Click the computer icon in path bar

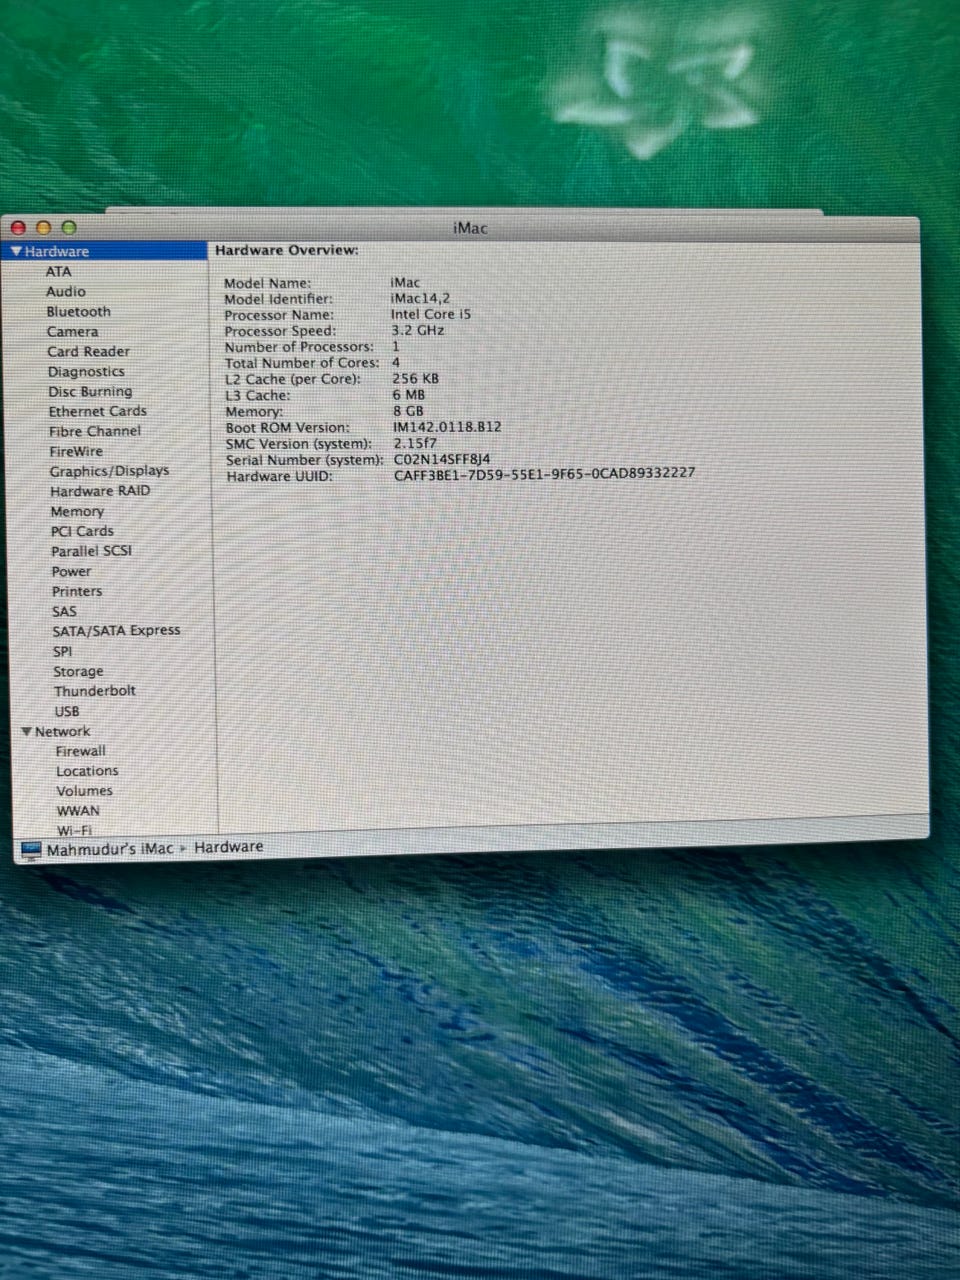[x=31, y=850]
